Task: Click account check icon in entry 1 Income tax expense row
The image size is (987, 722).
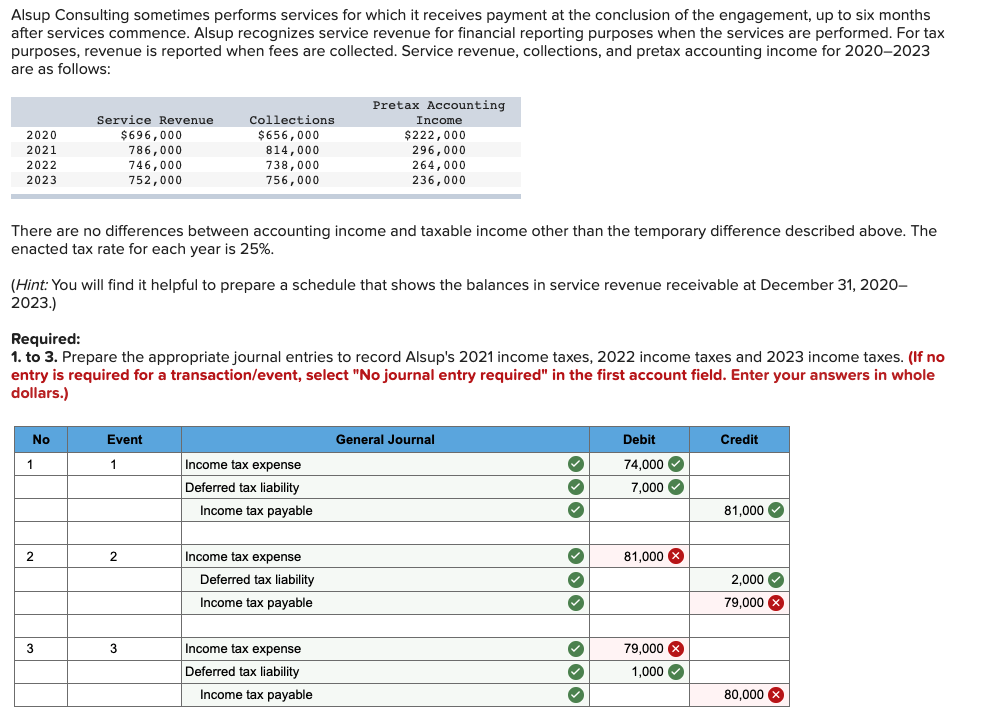Action: (575, 465)
